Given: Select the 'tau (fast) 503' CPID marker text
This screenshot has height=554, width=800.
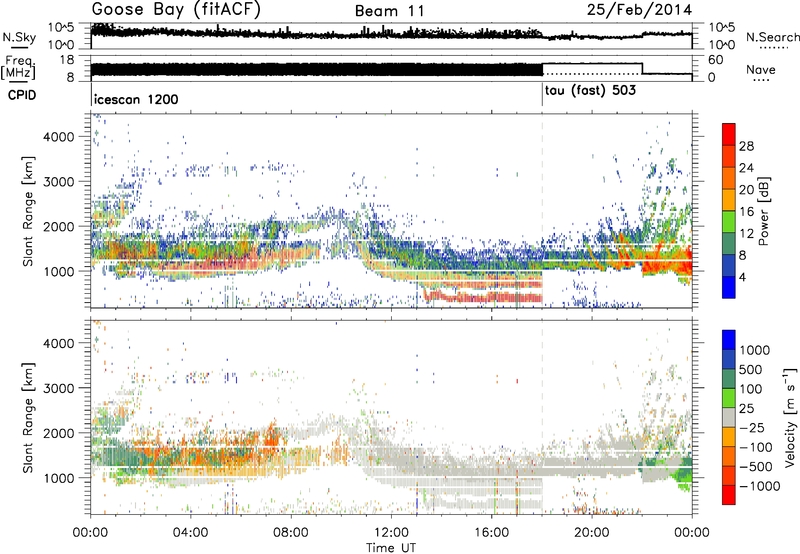Looking at the screenshot, I should pos(590,91).
